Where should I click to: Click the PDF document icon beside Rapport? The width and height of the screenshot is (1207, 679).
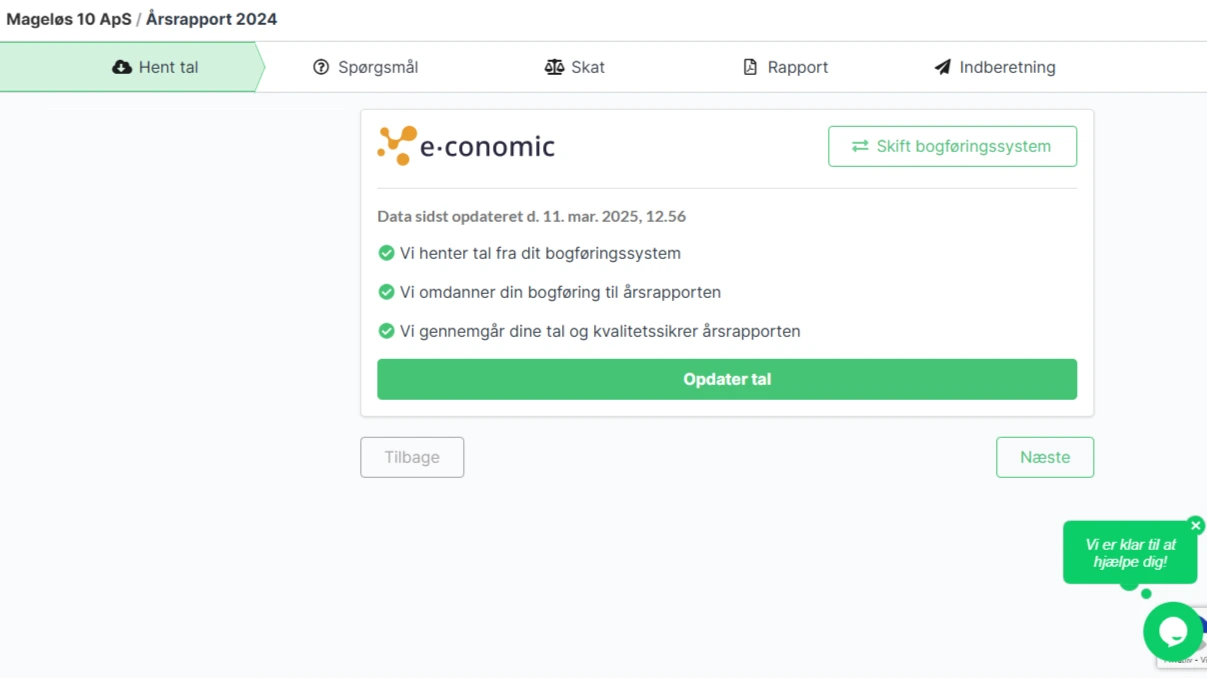(750, 67)
